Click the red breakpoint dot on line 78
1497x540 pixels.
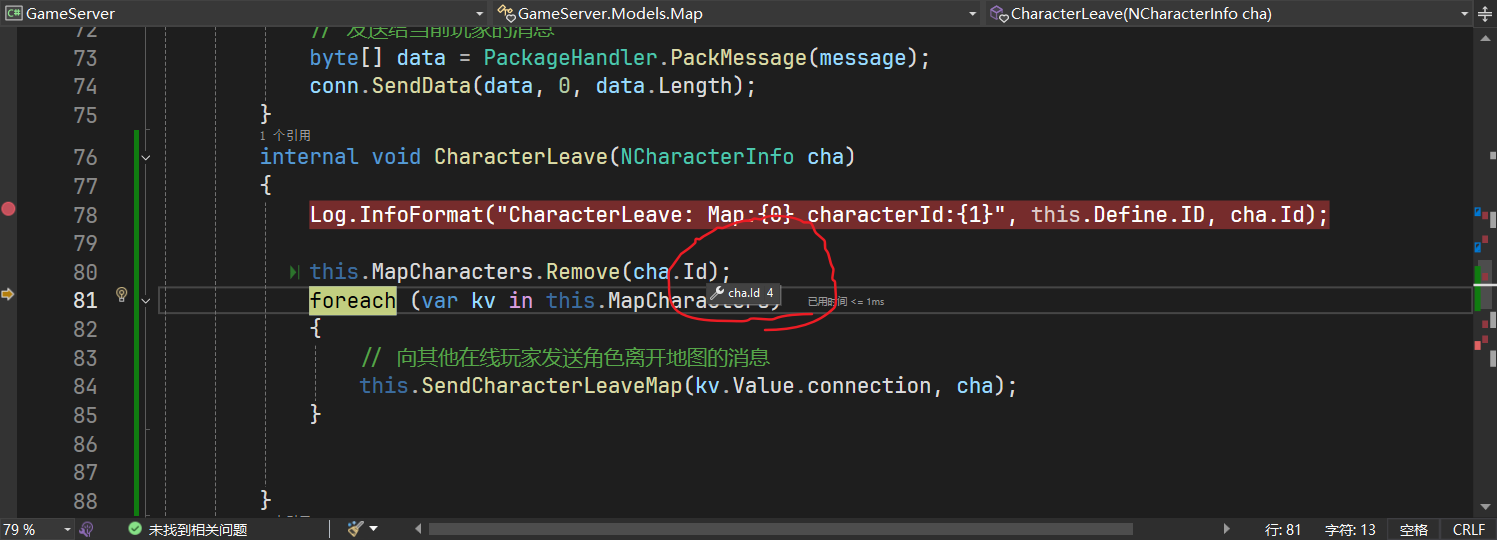(x=8, y=209)
